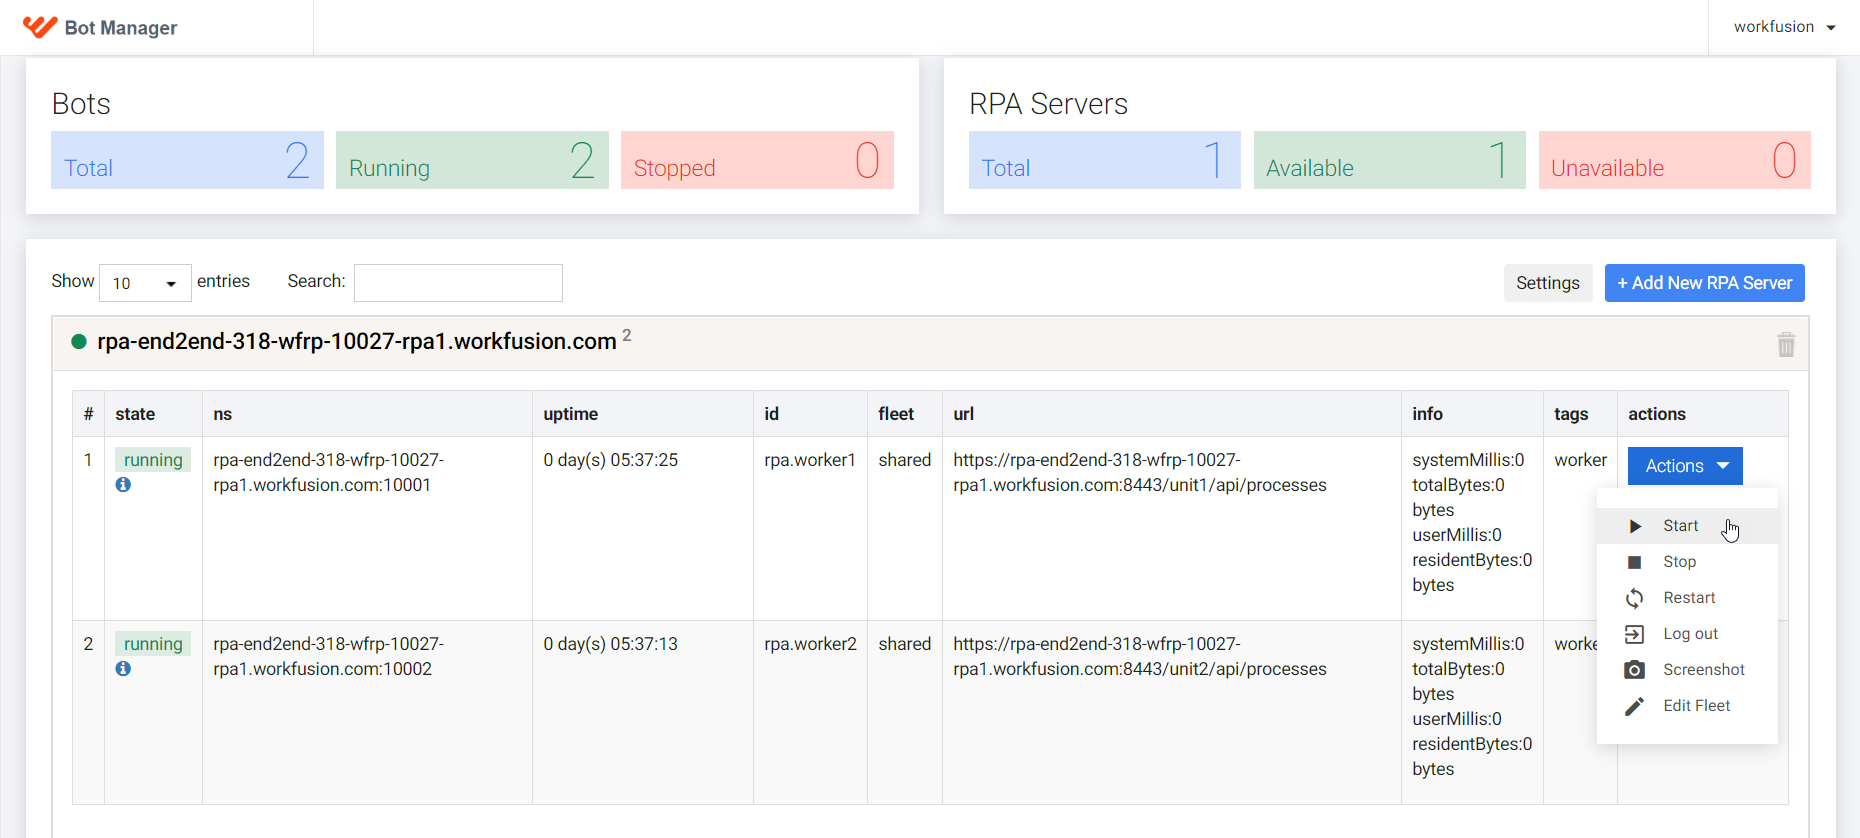Screen dimensions: 1860x838
Task: Click the unit2/api/processes URL
Action: 1140,657
